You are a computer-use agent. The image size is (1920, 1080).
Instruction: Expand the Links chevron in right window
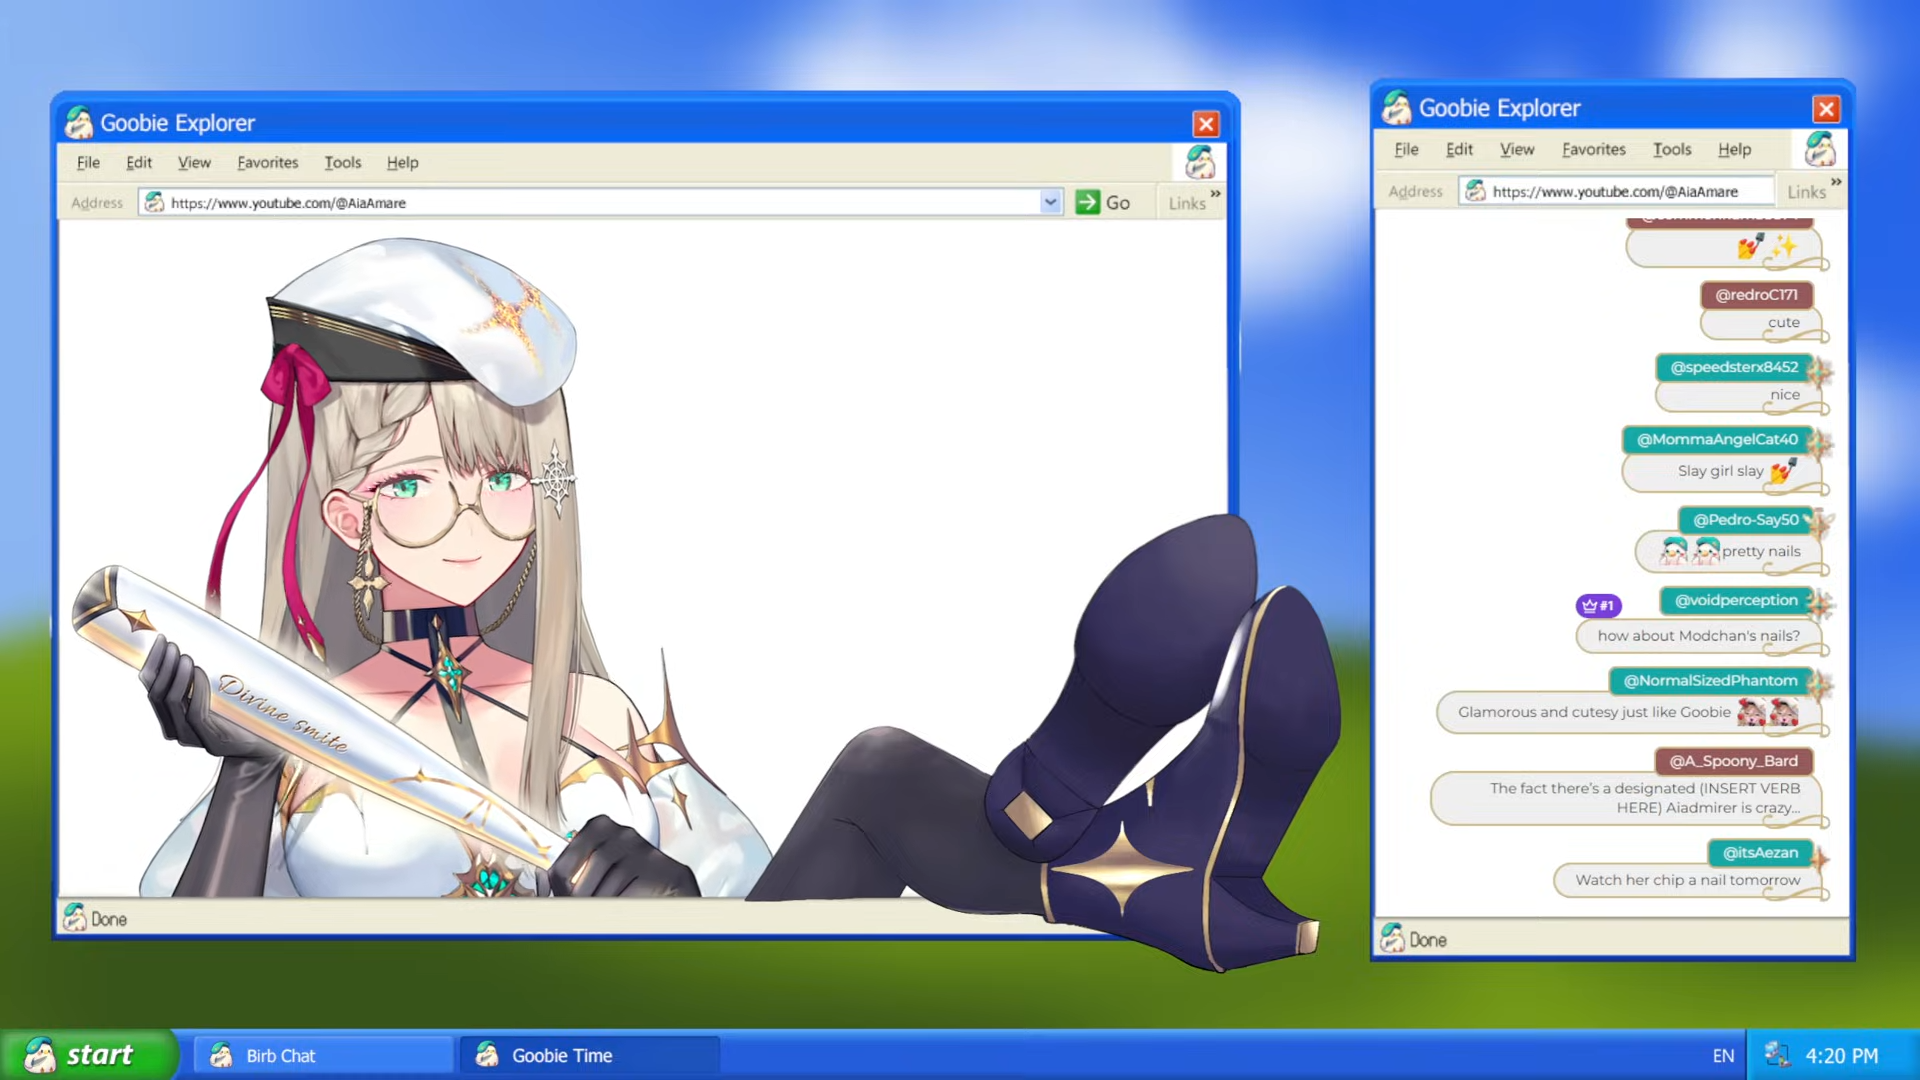pos(1836,182)
